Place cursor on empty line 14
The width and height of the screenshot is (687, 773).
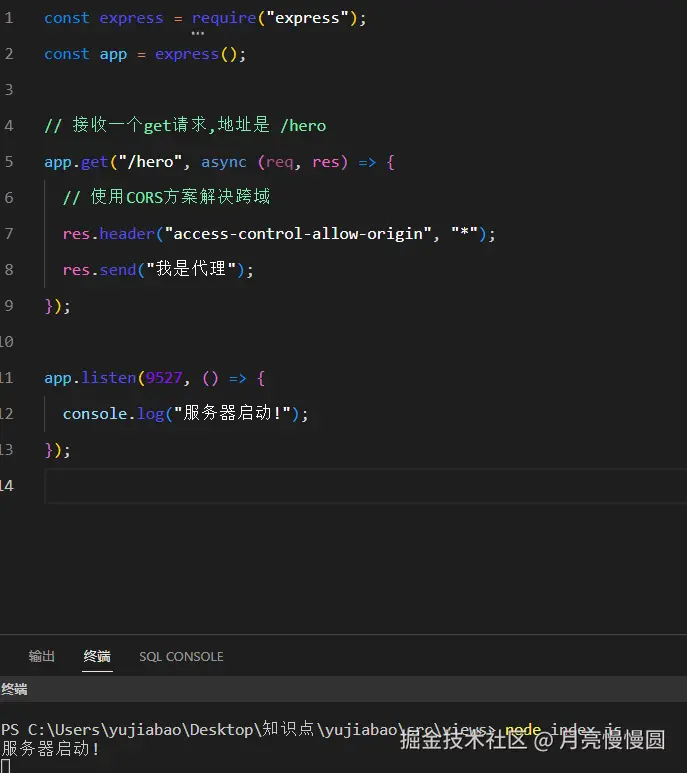click(365, 486)
